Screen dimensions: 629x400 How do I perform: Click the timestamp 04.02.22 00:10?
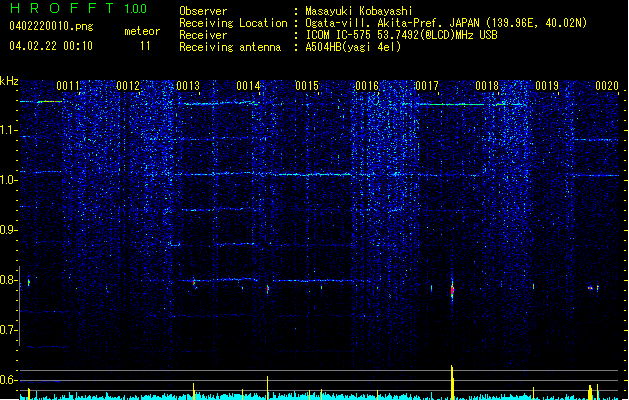coord(51,46)
